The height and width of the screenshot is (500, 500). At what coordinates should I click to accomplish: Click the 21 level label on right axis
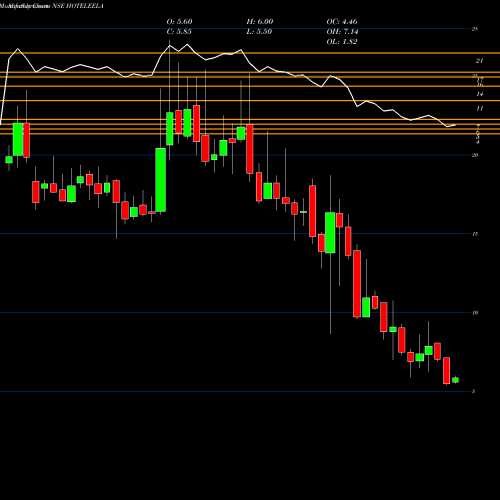tap(479, 61)
